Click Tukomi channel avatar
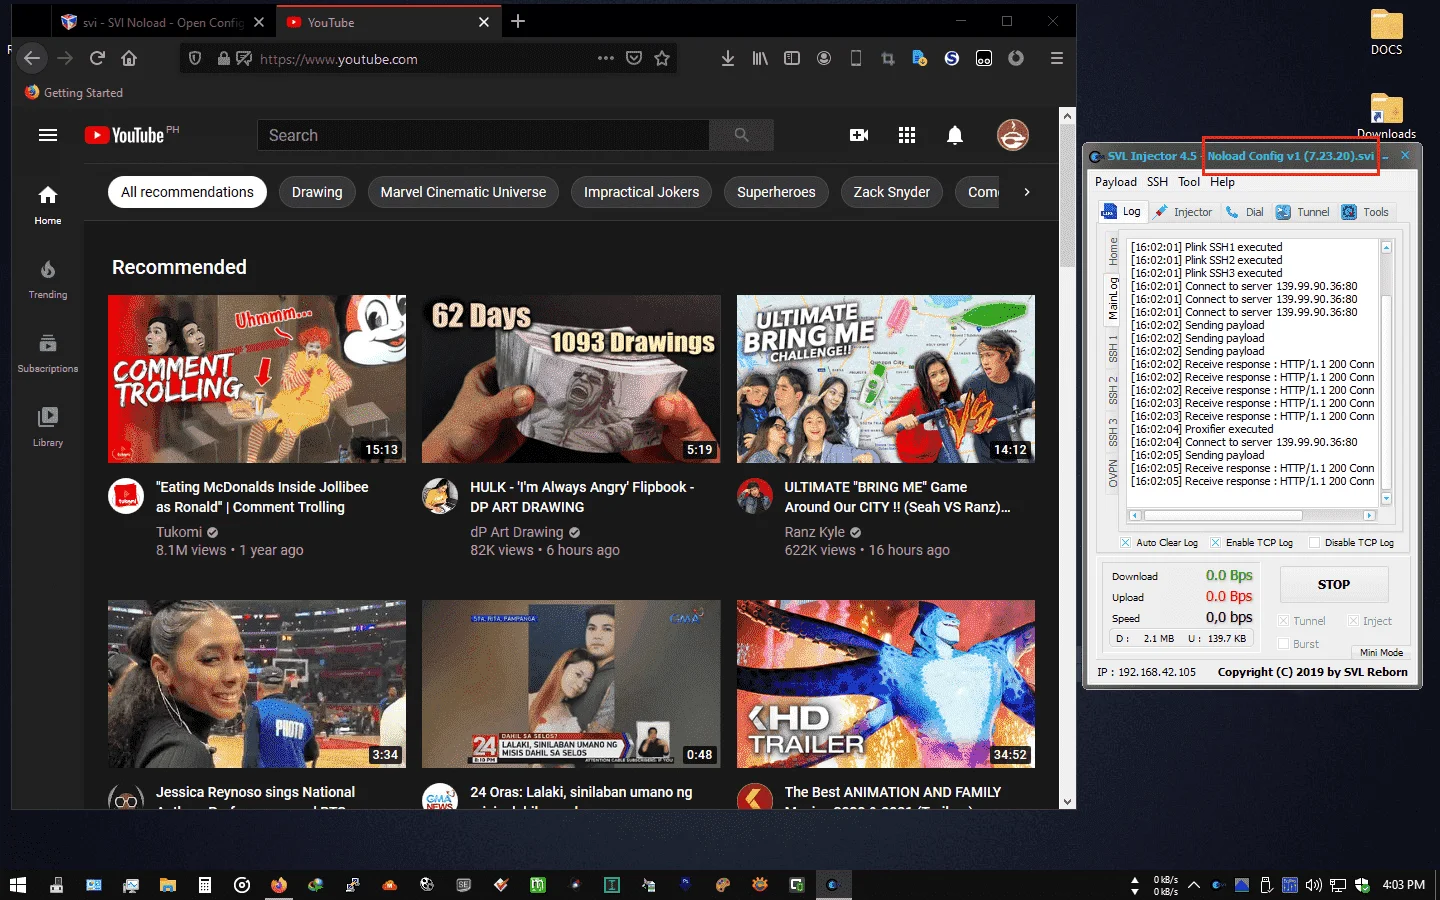 [x=126, y=496]
